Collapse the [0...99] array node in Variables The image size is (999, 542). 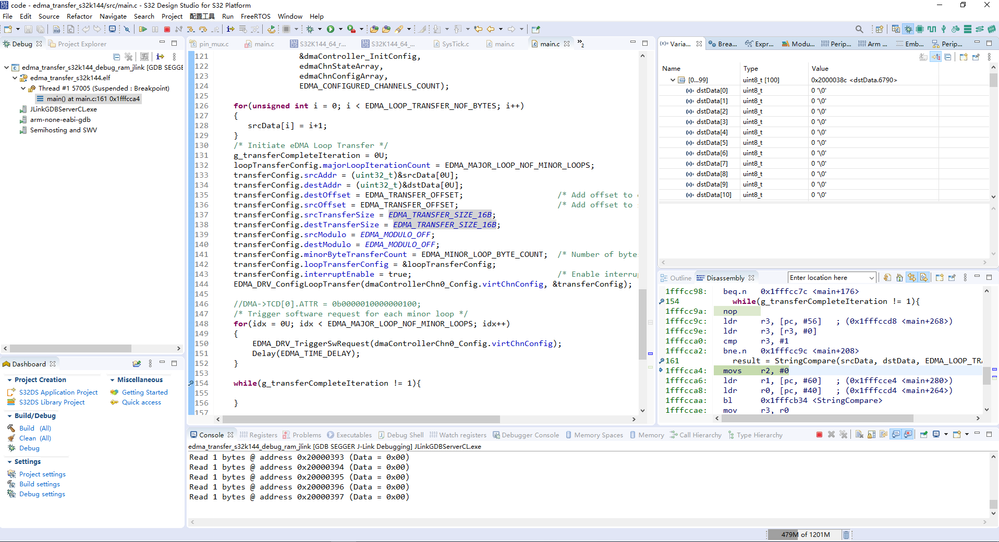coord(673,80)
